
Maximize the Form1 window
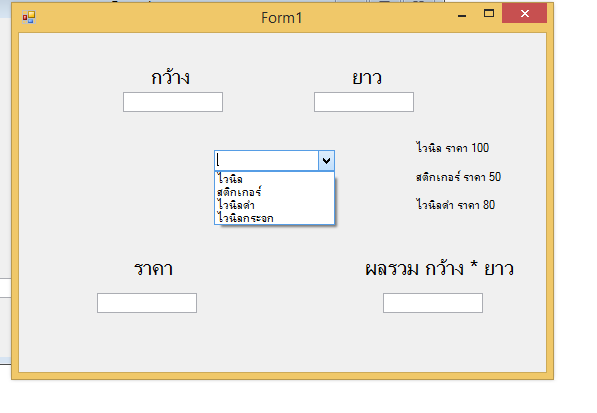(489, 14)
